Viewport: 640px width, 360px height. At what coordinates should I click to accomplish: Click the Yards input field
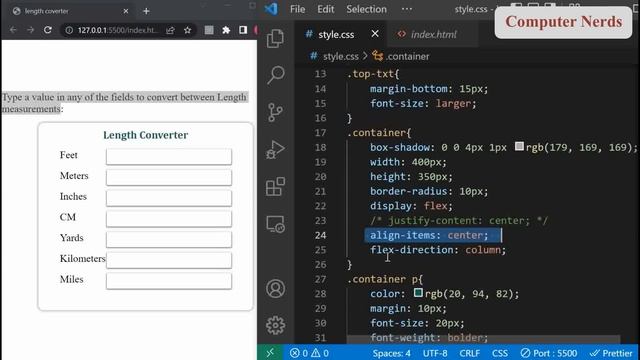pos(169,239)
